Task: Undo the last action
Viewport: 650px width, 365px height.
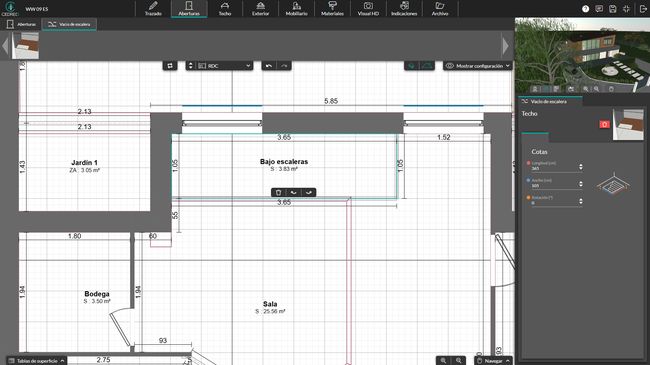Action: [x=269, y=66]
